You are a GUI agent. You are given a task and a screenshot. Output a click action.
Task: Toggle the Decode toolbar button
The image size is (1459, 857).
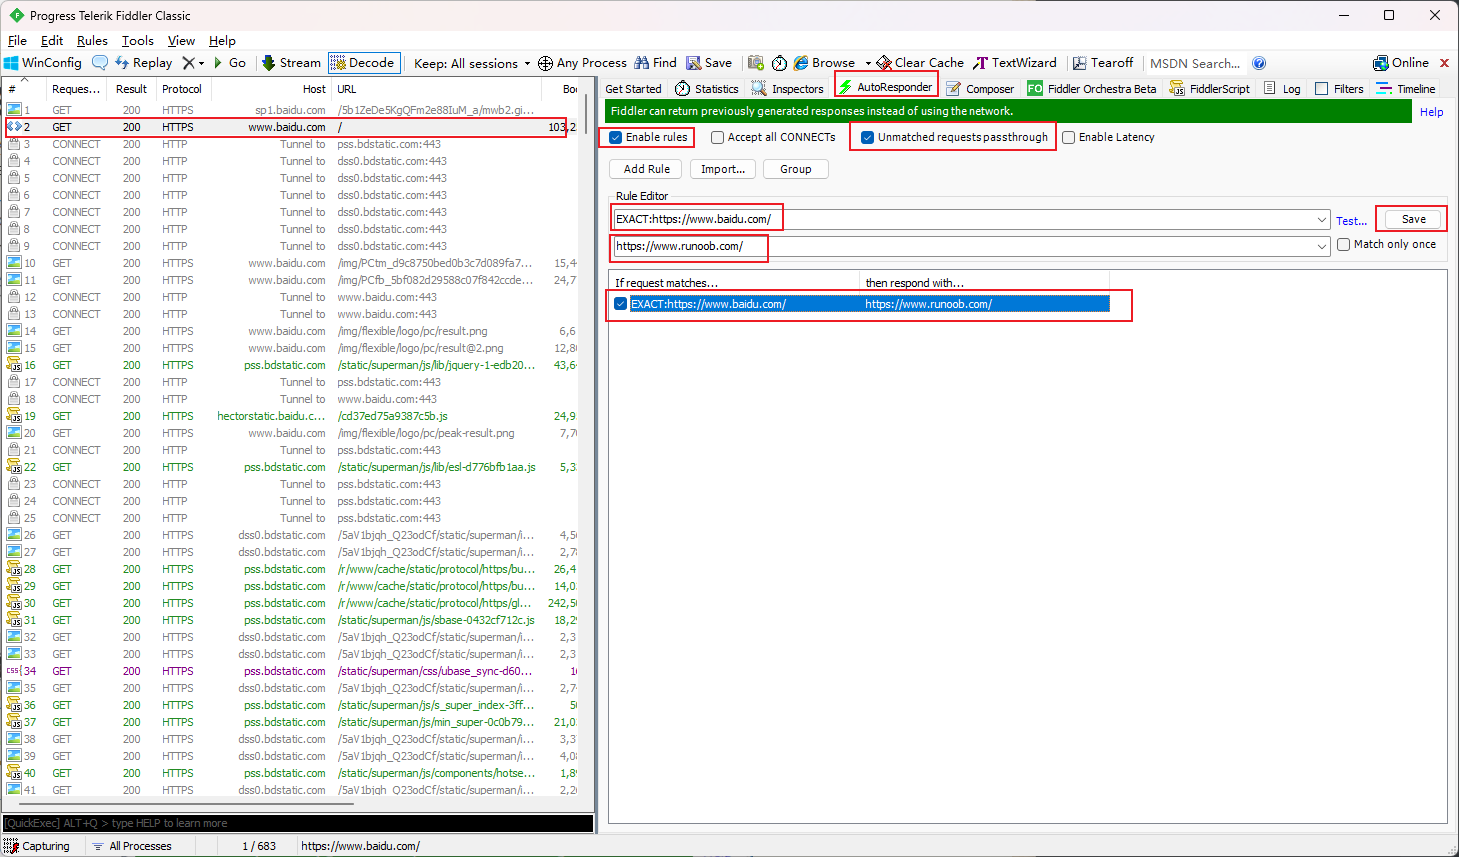364,63
